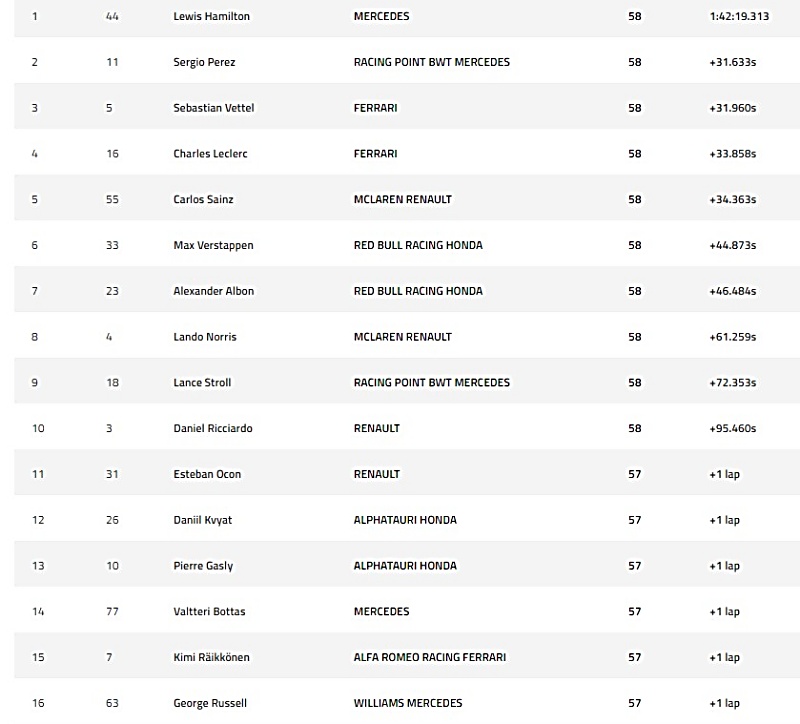This screenshot has width=800, height=724.
Task: Click Daniel Ricciardo's name
Action: point(213,428)
